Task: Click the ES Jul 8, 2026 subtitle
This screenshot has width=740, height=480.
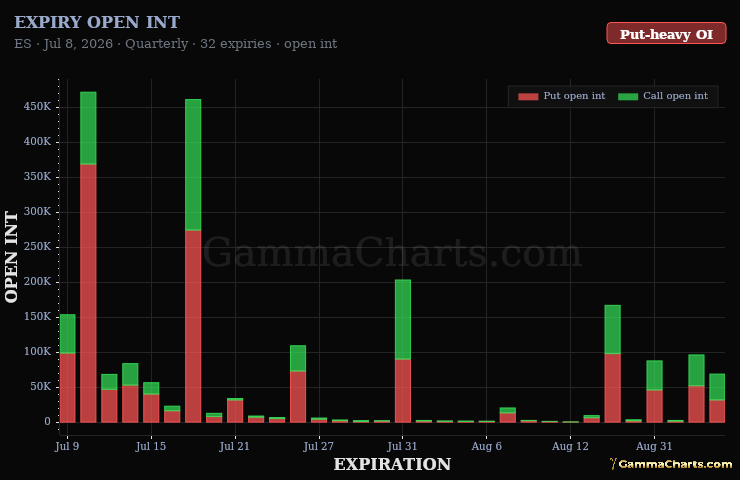Action: pos(176,44)
